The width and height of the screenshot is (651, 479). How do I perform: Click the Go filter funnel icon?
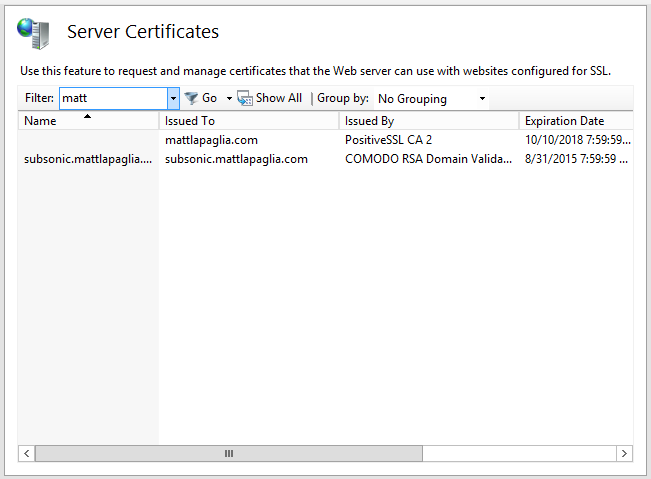[191, 98]
